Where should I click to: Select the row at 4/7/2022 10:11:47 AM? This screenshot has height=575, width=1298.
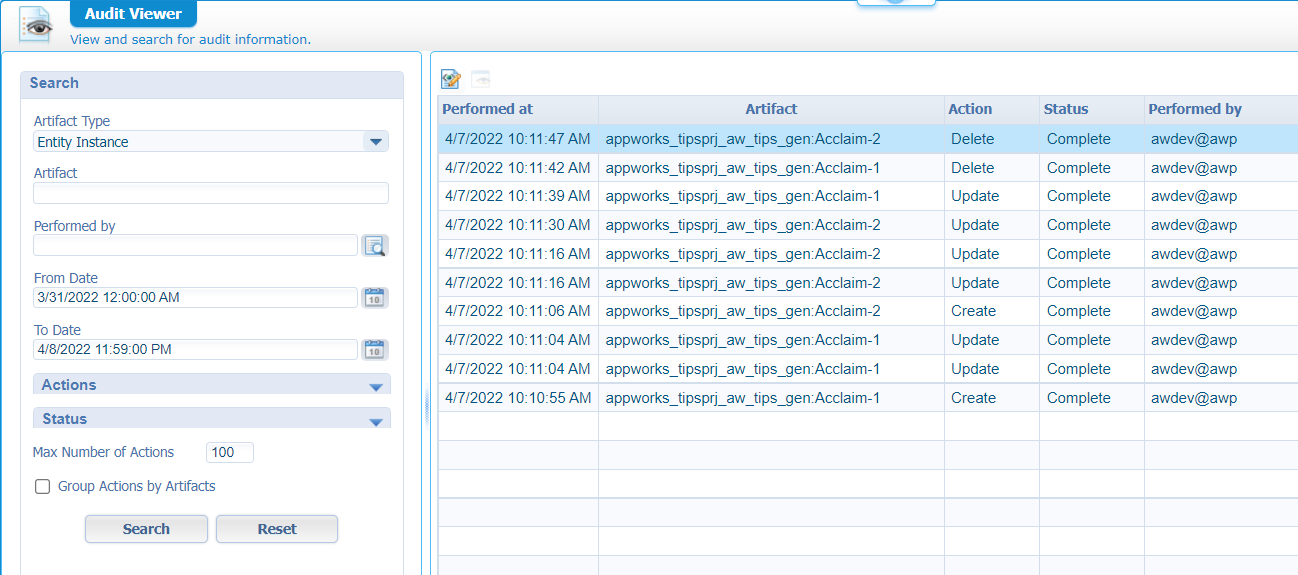pyautogui.click(x=868, y=139)
